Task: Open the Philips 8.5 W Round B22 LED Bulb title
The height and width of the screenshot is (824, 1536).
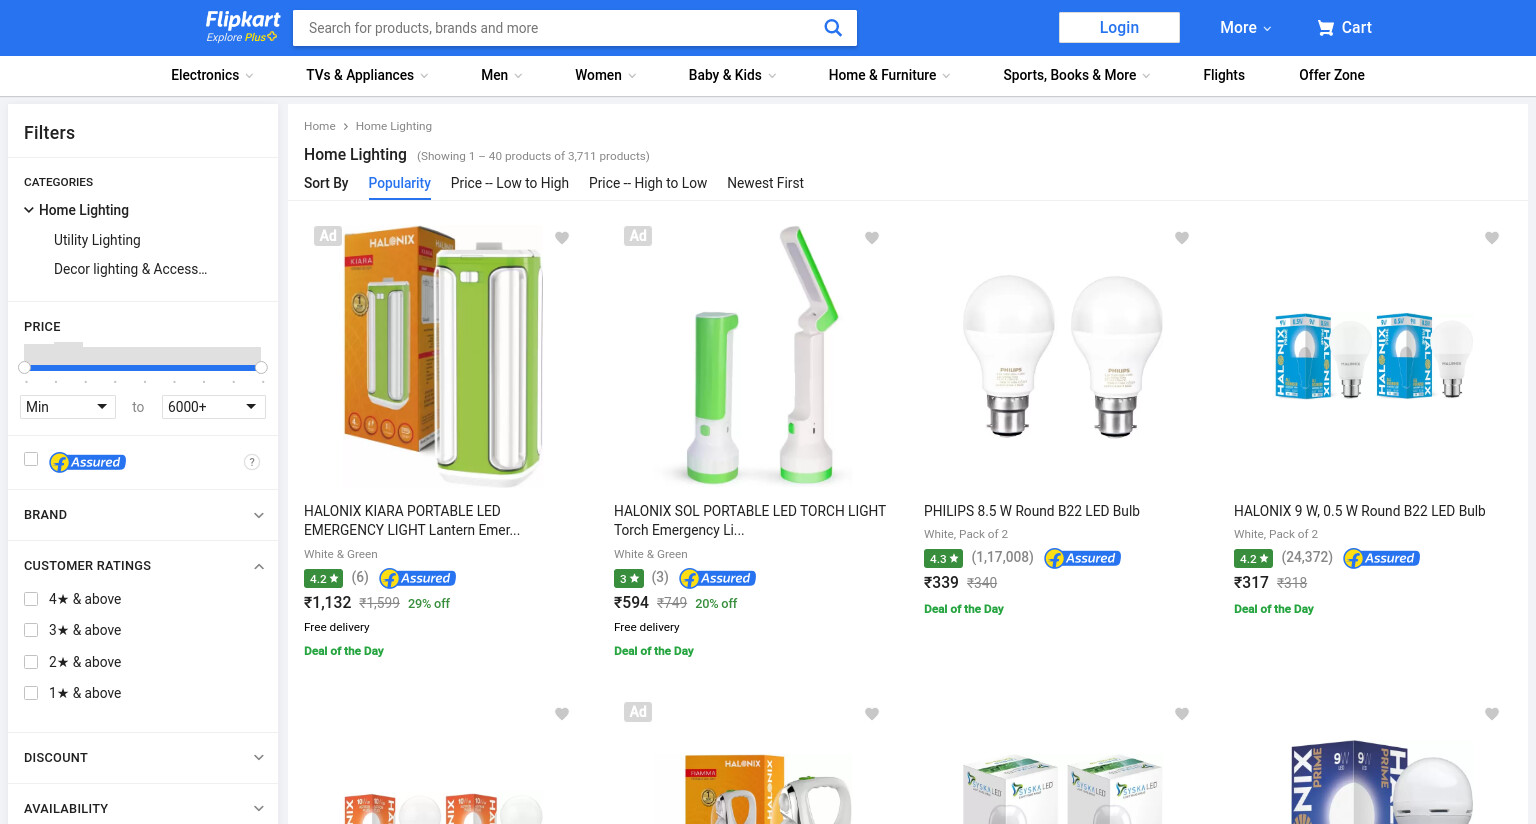Action: (x=1032, y=511)
